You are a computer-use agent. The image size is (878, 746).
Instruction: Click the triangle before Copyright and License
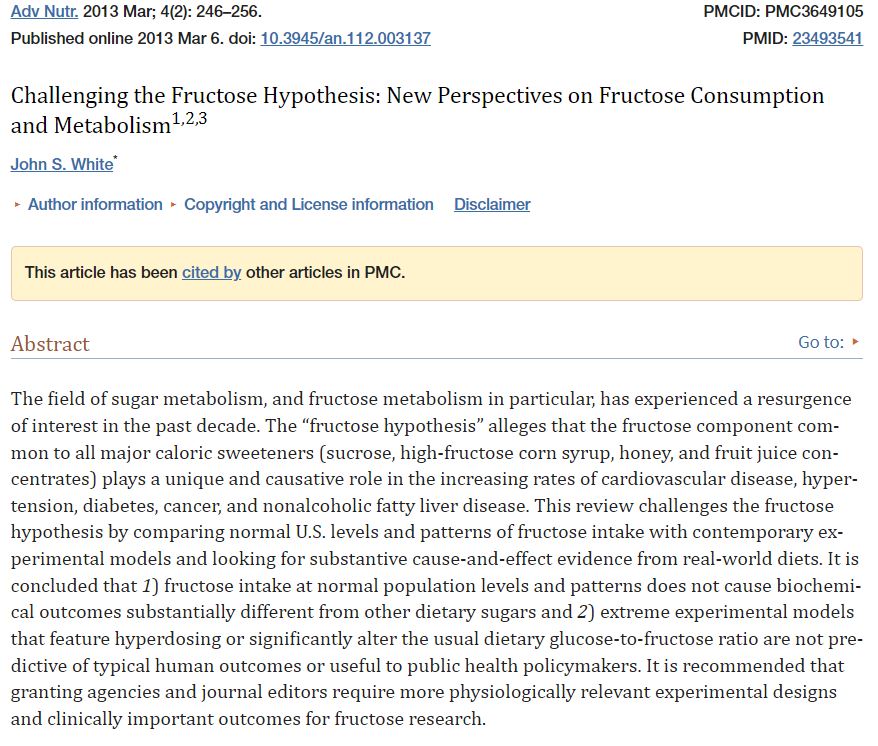click(x=174, y=205)
